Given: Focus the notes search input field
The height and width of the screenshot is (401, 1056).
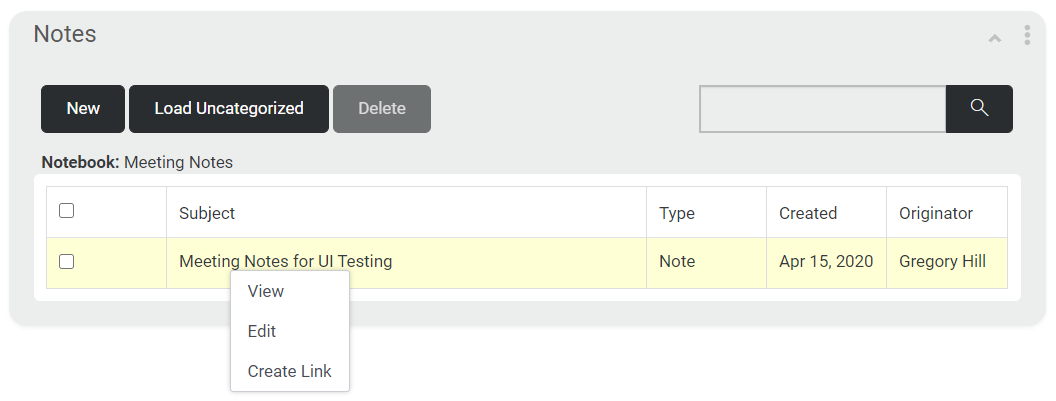Looking at the screenshot, I should pyautogui.click(x=823, y=109).
